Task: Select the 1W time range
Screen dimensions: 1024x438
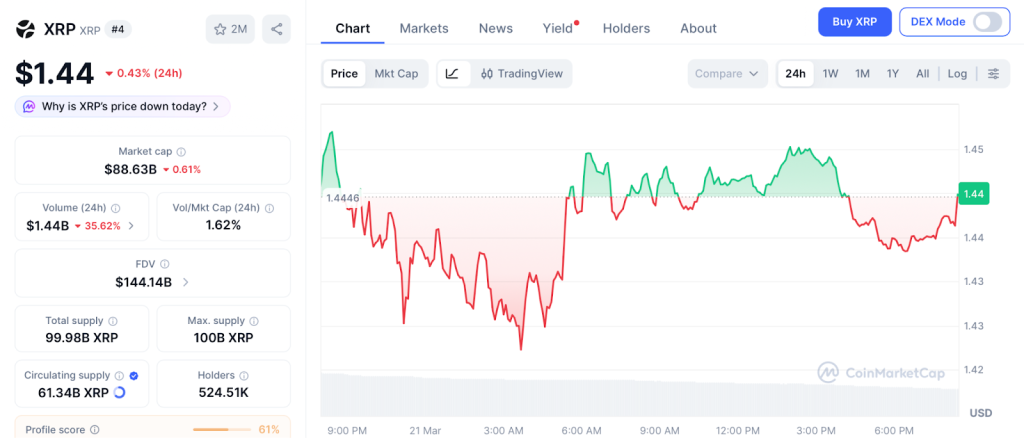Action: click(x=830, y=73)
